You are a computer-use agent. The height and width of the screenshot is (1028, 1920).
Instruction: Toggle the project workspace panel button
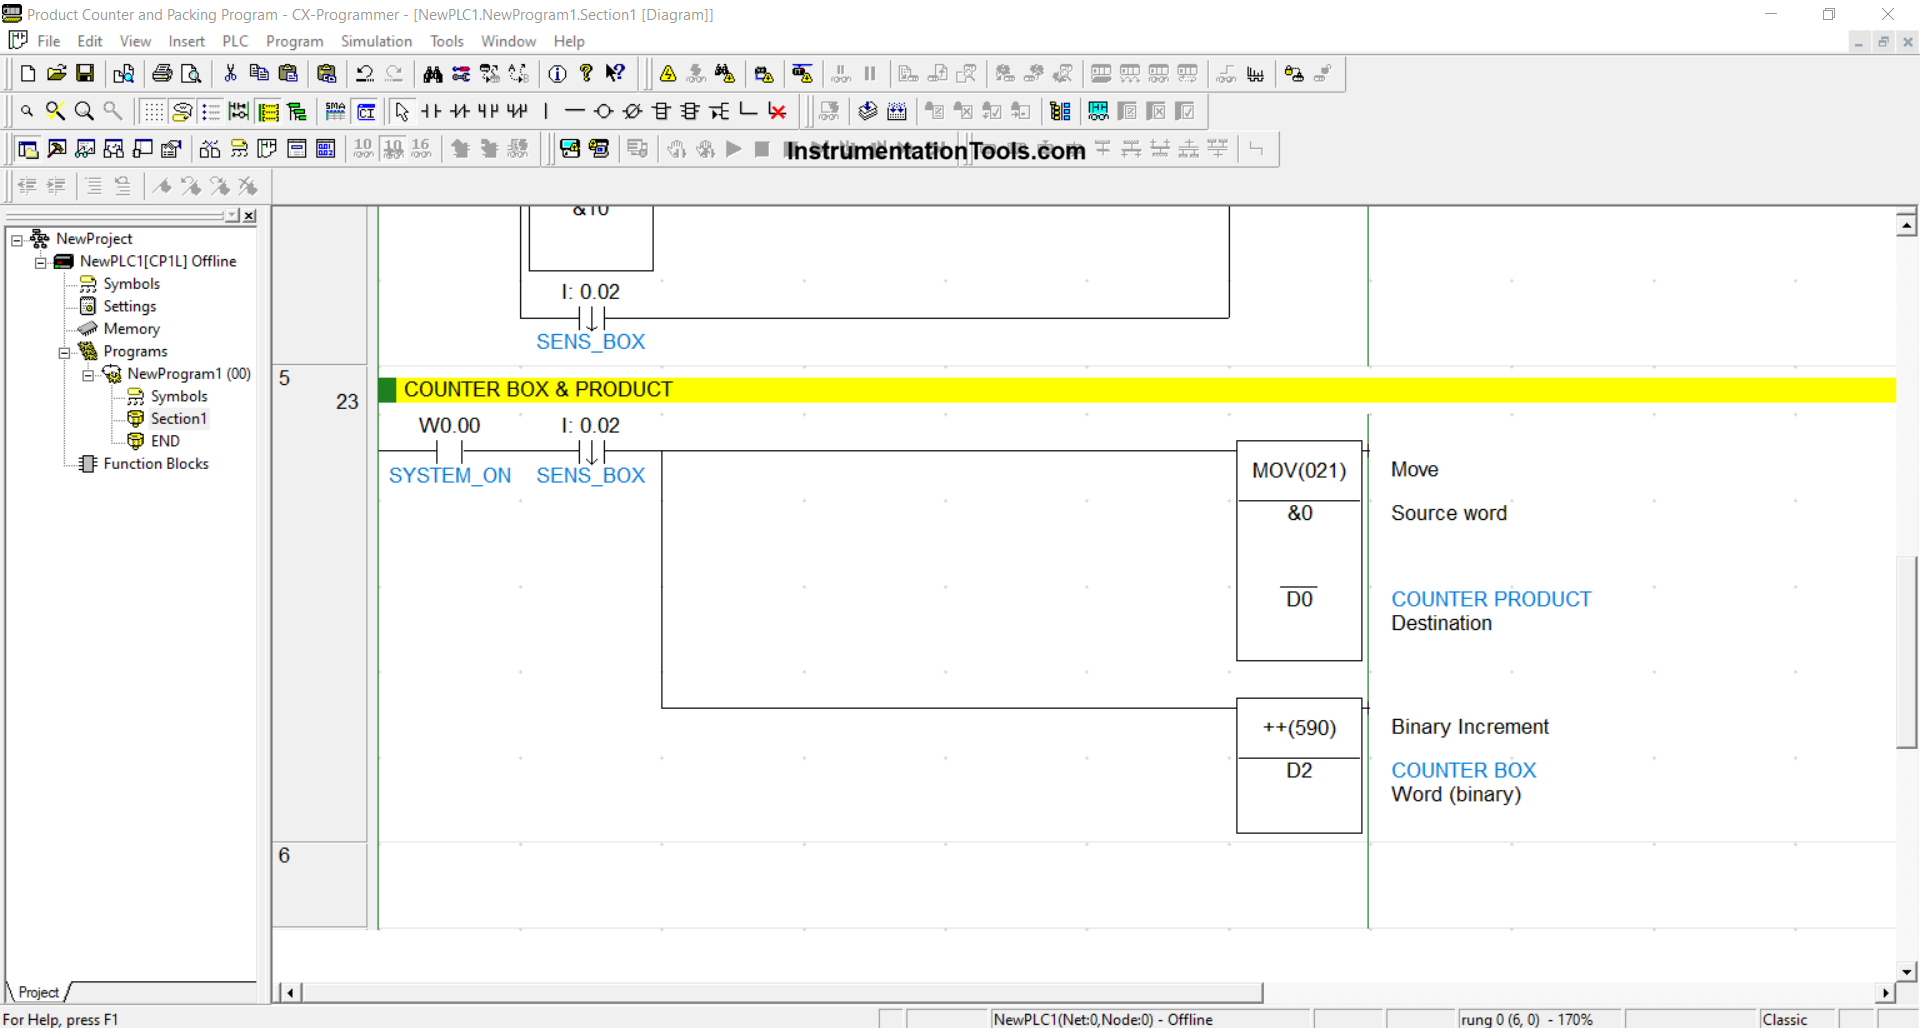point(28,150)
